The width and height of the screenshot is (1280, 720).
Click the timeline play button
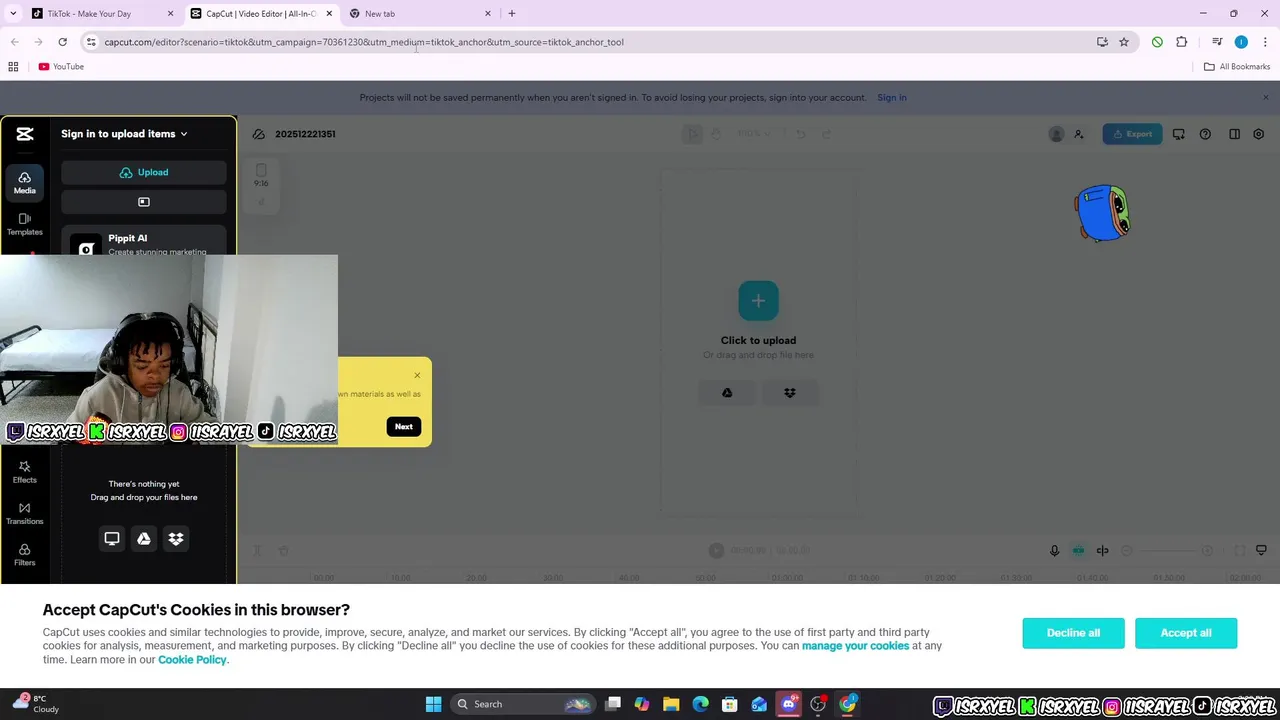coord(716,550)
